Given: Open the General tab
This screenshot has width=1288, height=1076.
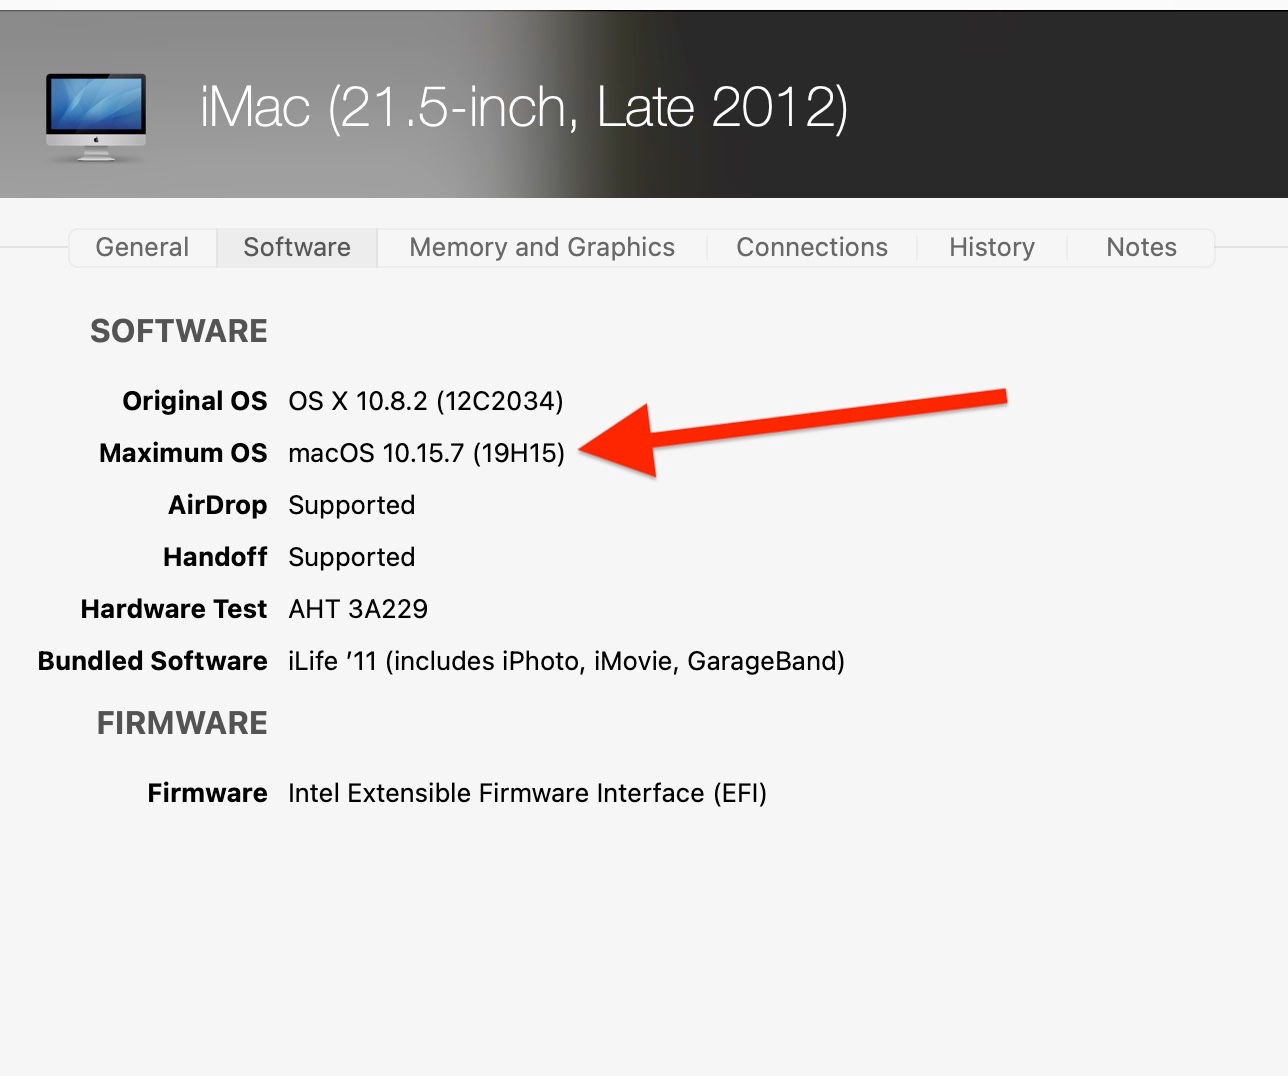Looking at the screenshot, I should (142, 247).
